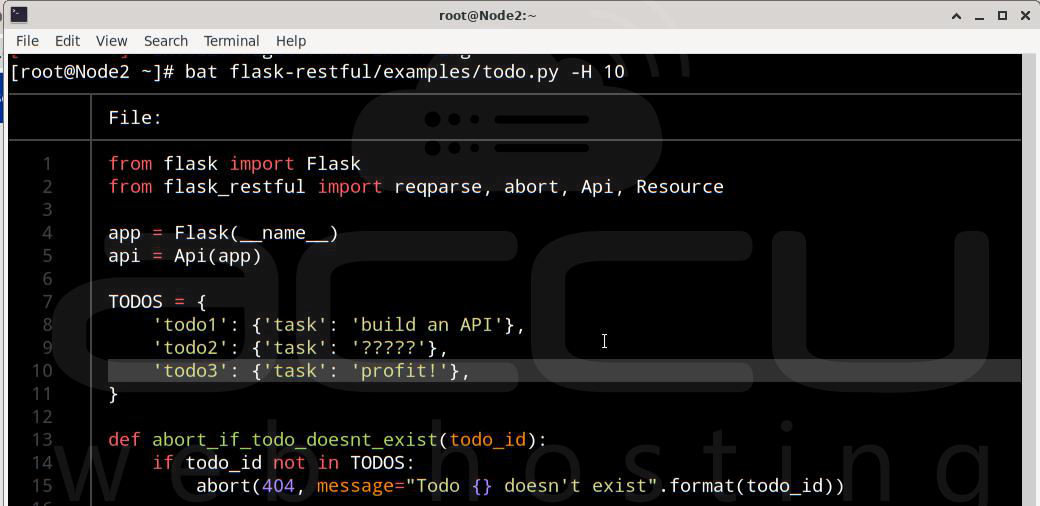
Task: Click the 'todo3' key
Action: point(191,371)
